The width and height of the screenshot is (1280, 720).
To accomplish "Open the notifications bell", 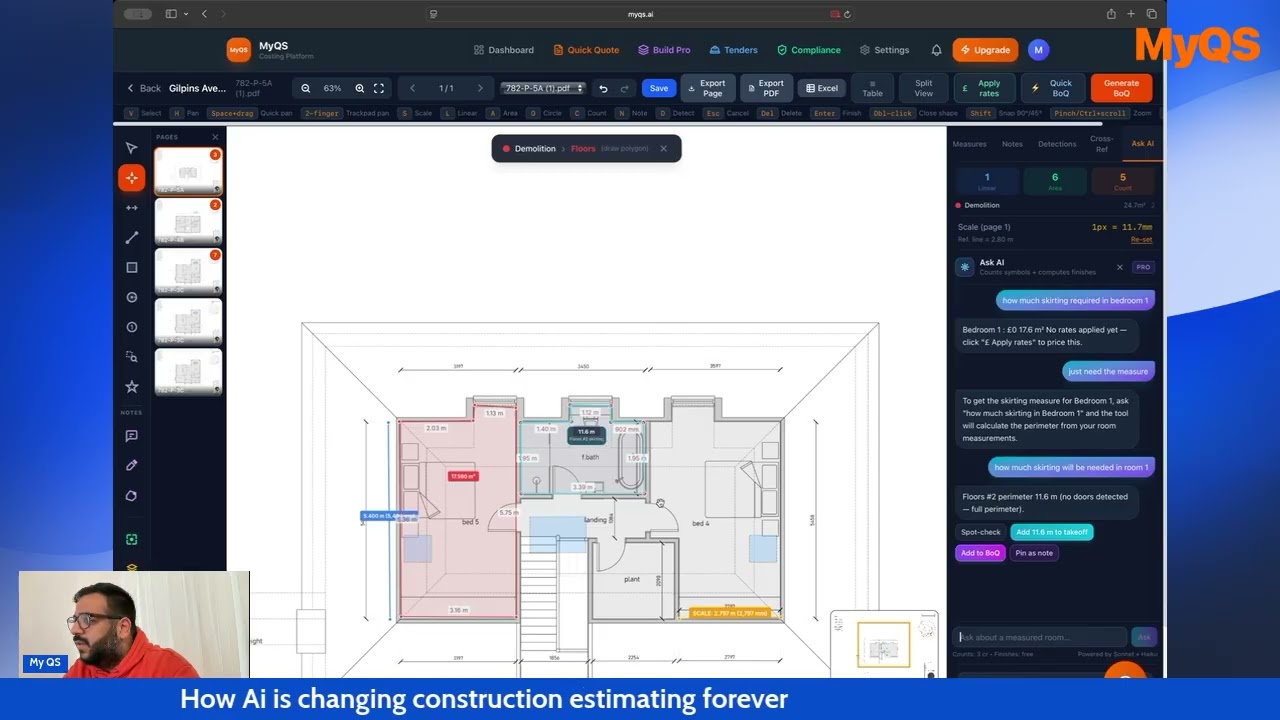I will click(x=936, y=50).
